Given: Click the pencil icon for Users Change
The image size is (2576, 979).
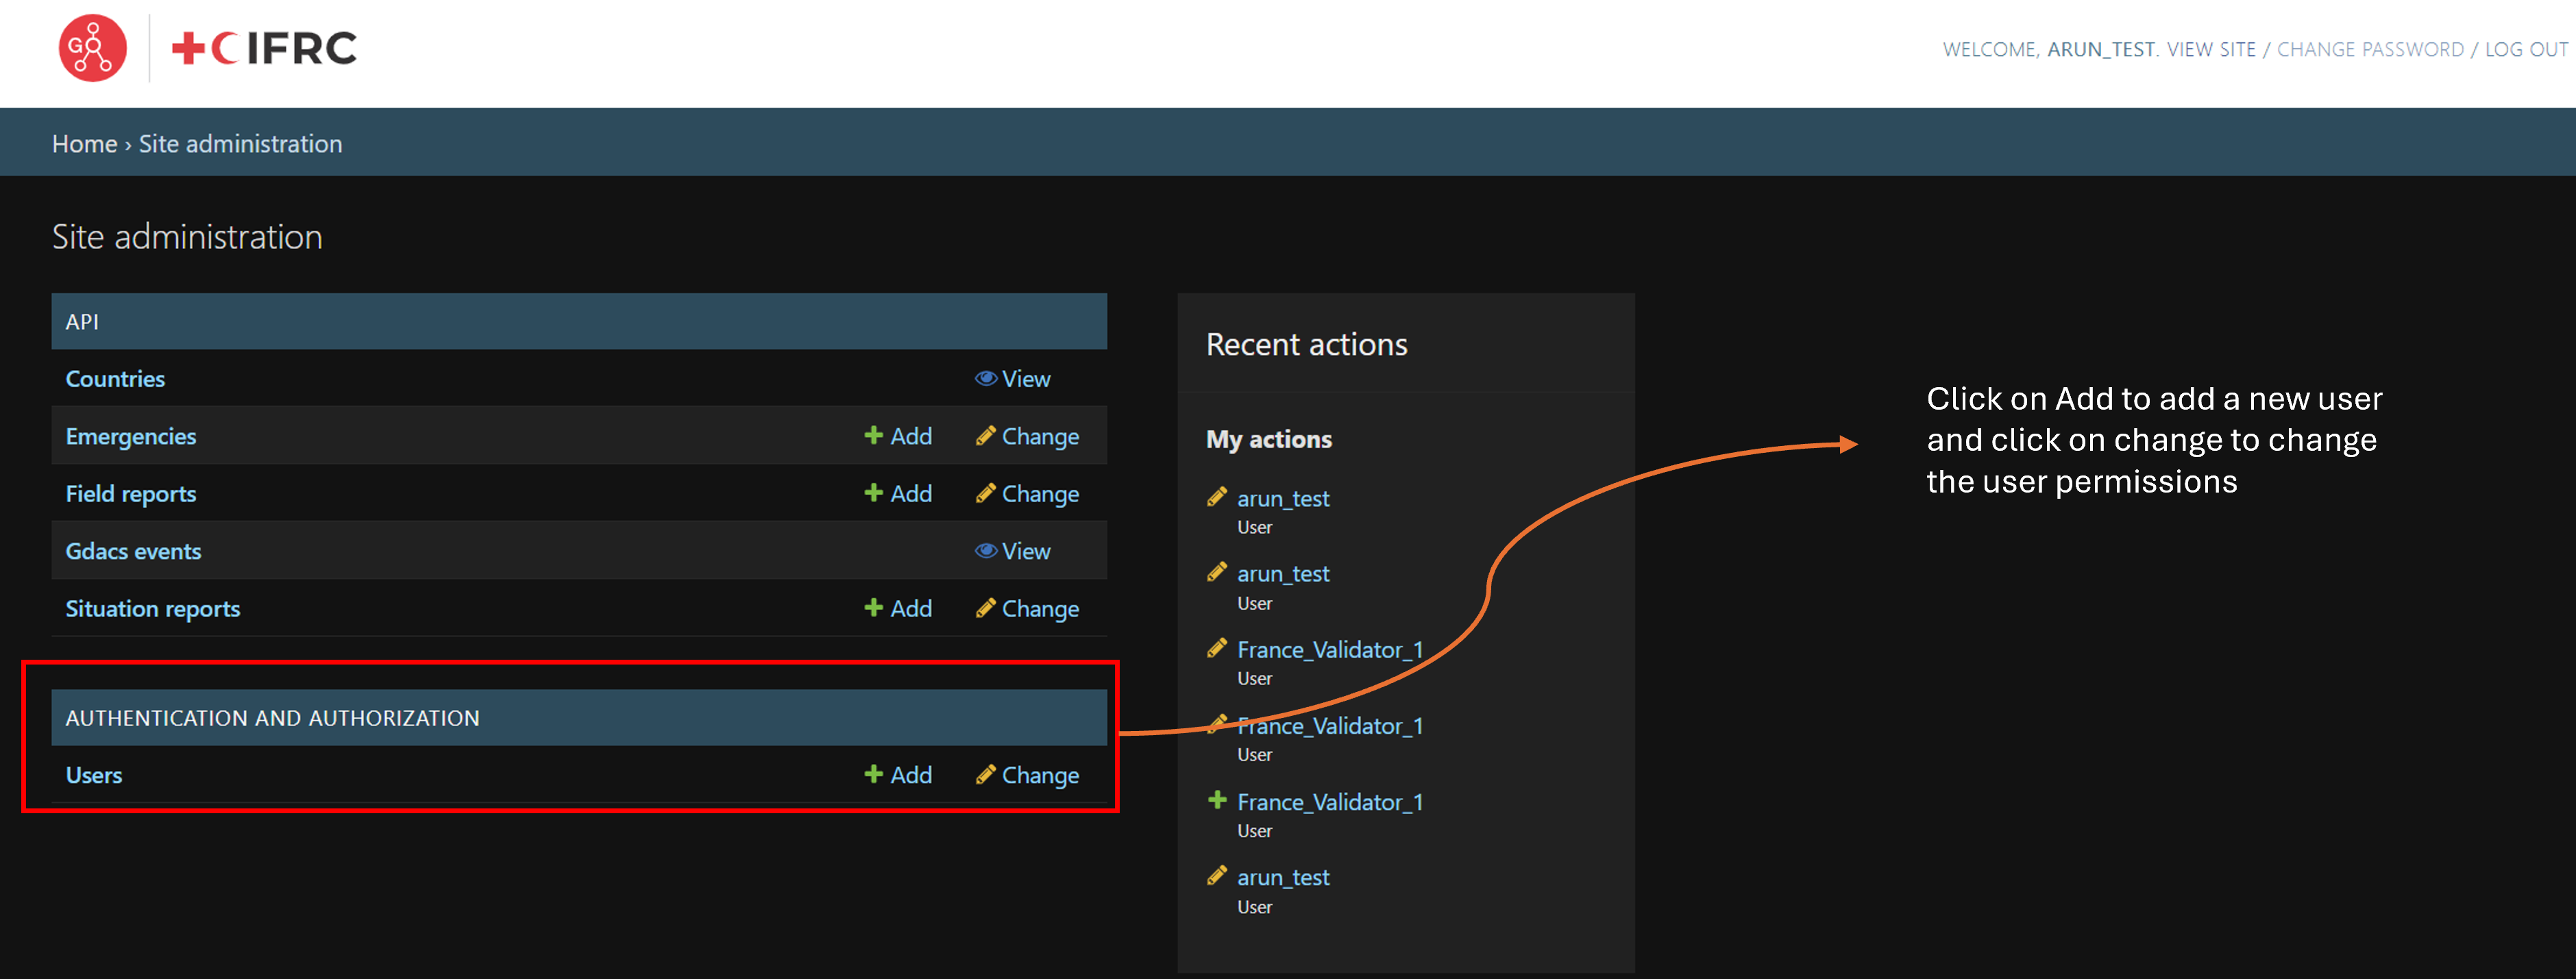Looking at the screenshot, I should point(985,775).
